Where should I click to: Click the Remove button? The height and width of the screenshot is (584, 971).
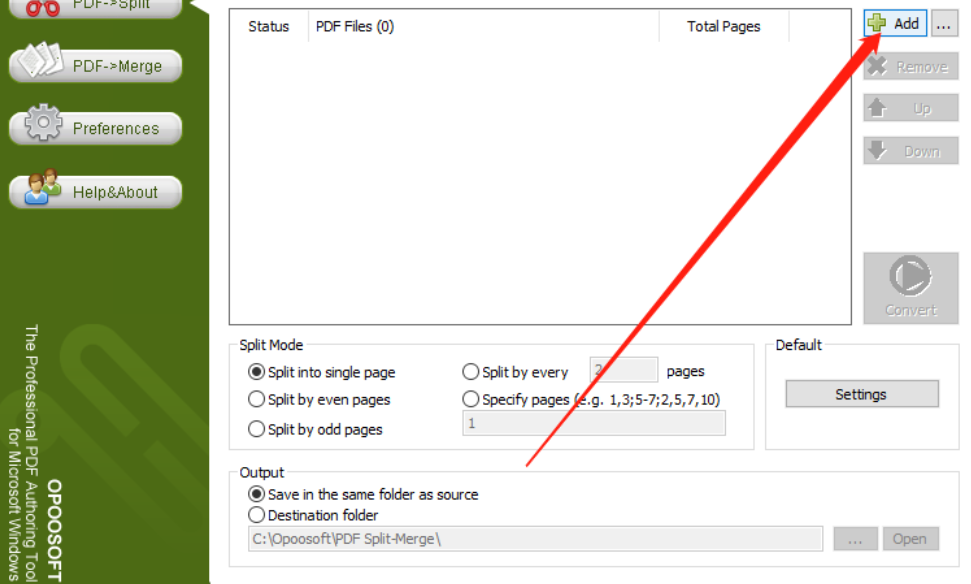pos(911,66)
